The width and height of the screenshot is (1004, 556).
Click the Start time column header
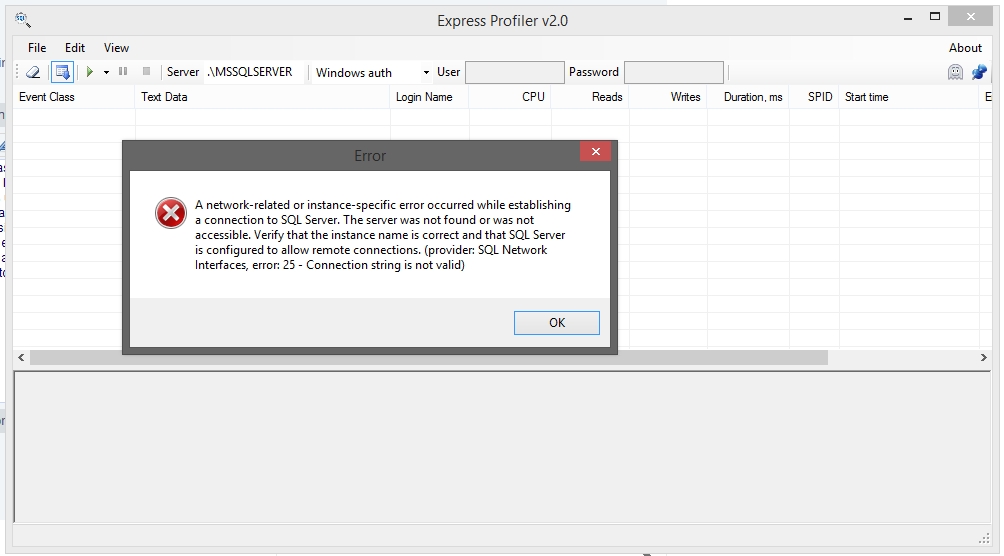coord(909,97)
